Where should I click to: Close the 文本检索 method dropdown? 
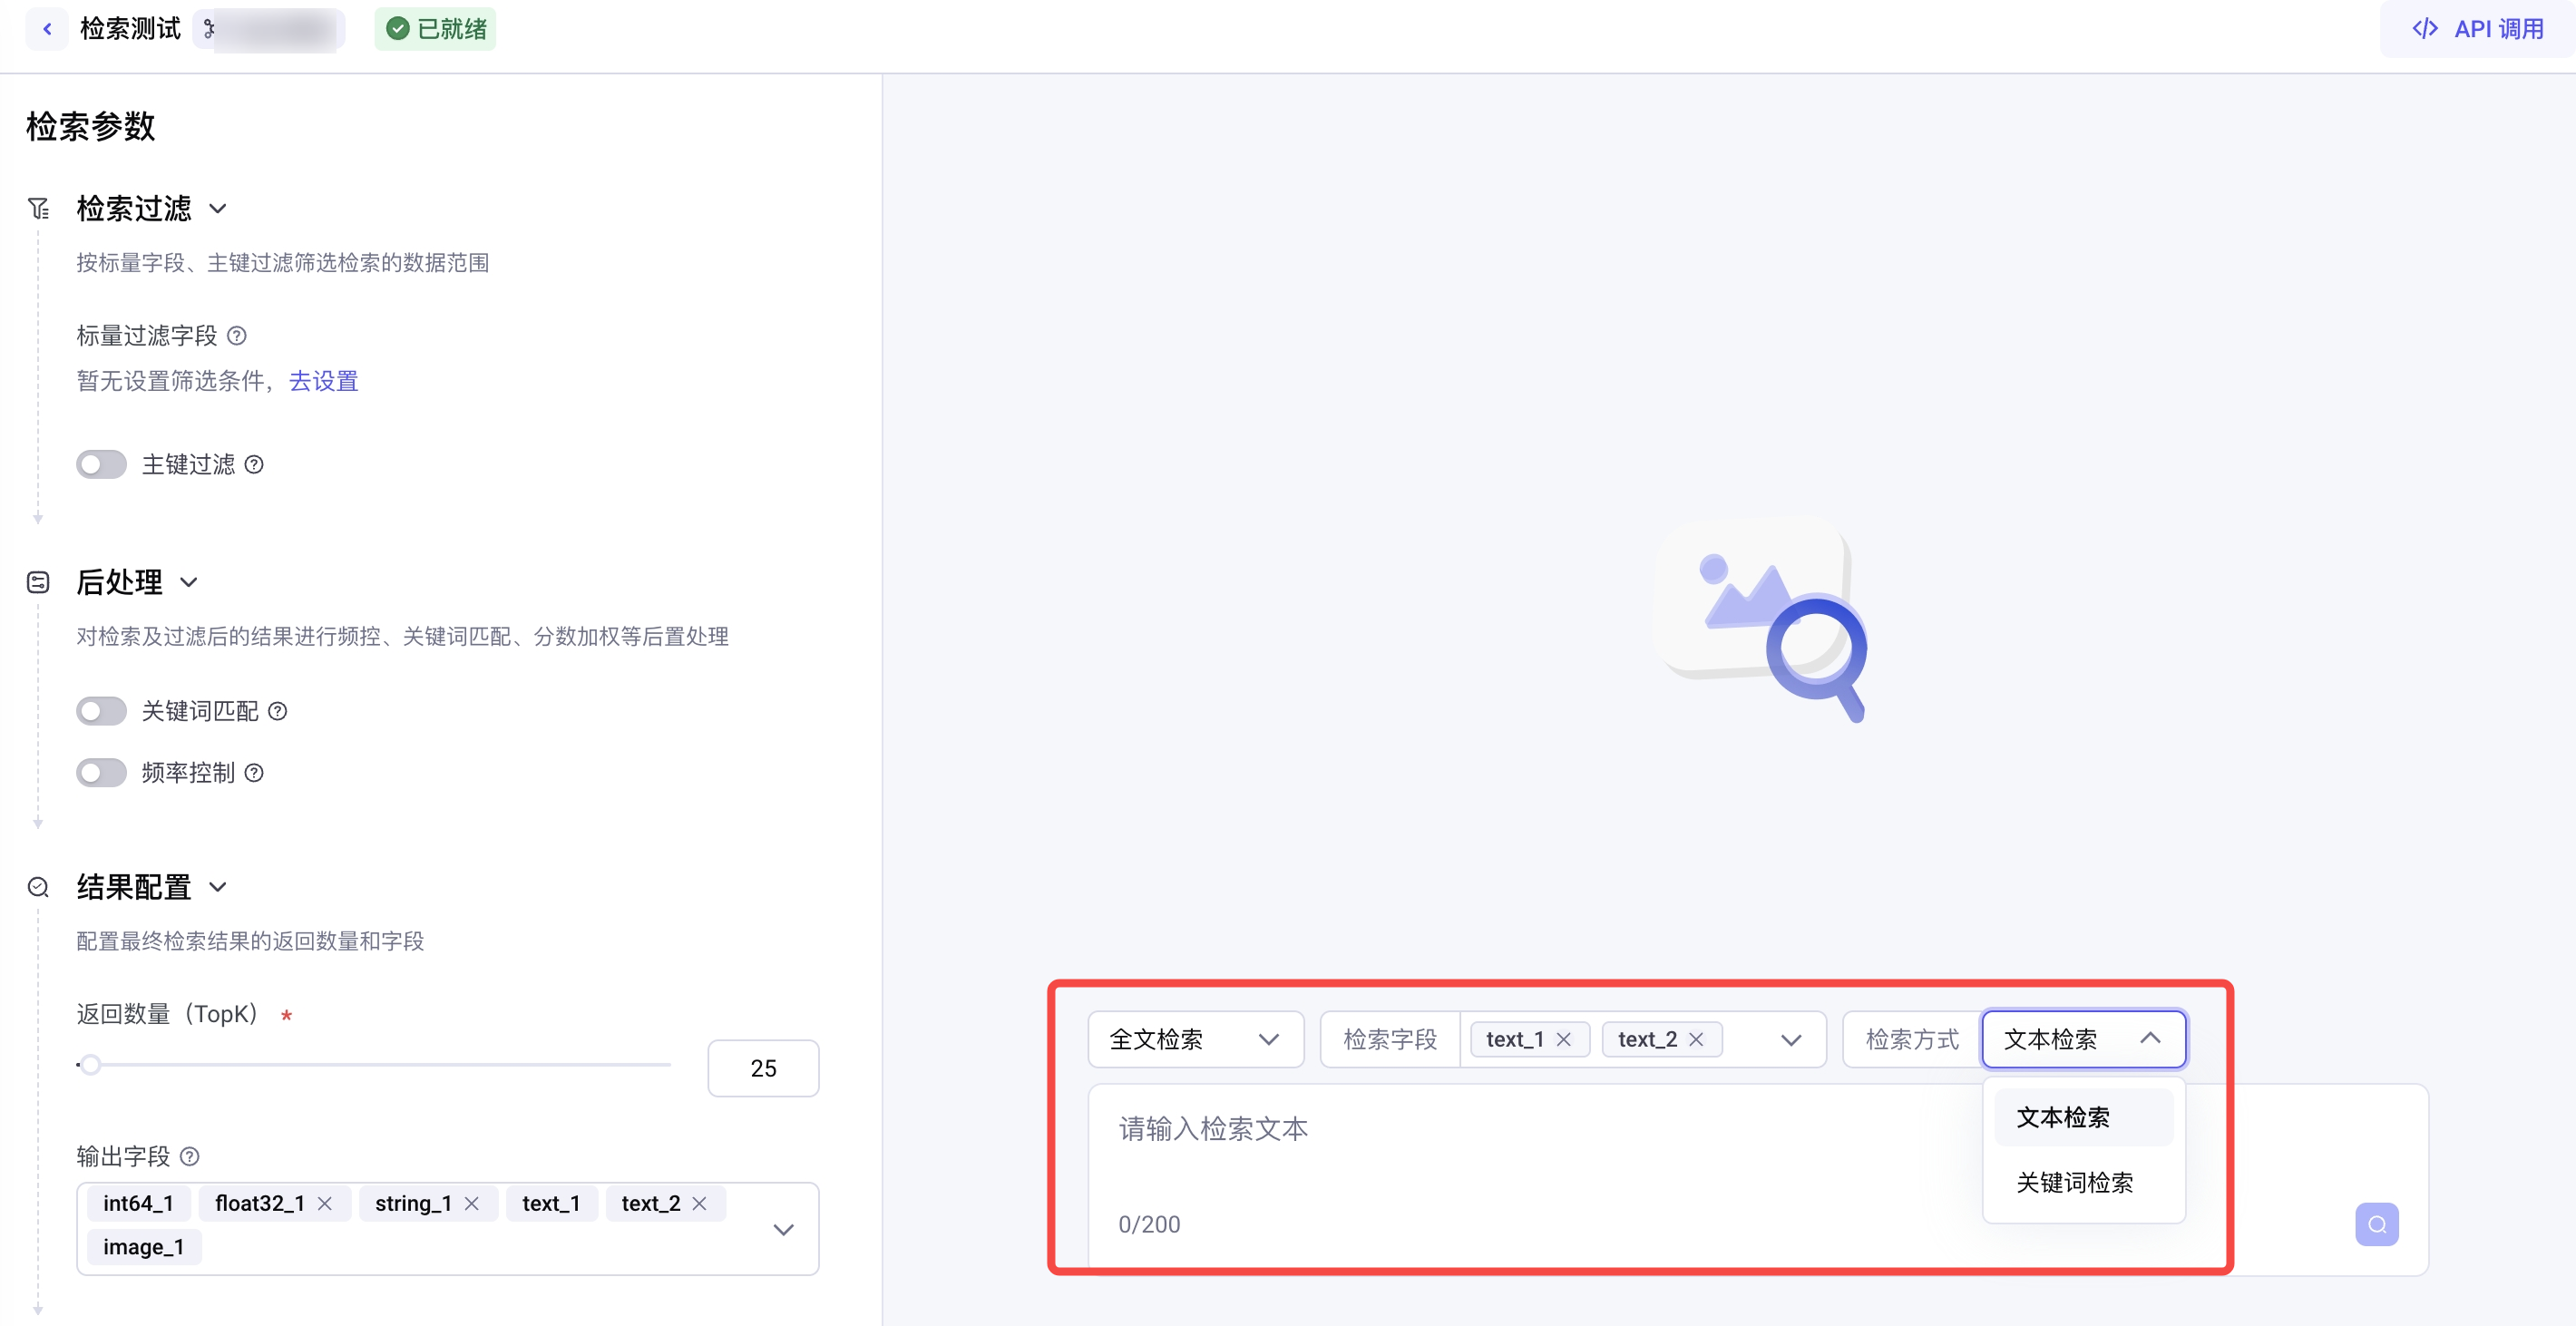2084,1040
